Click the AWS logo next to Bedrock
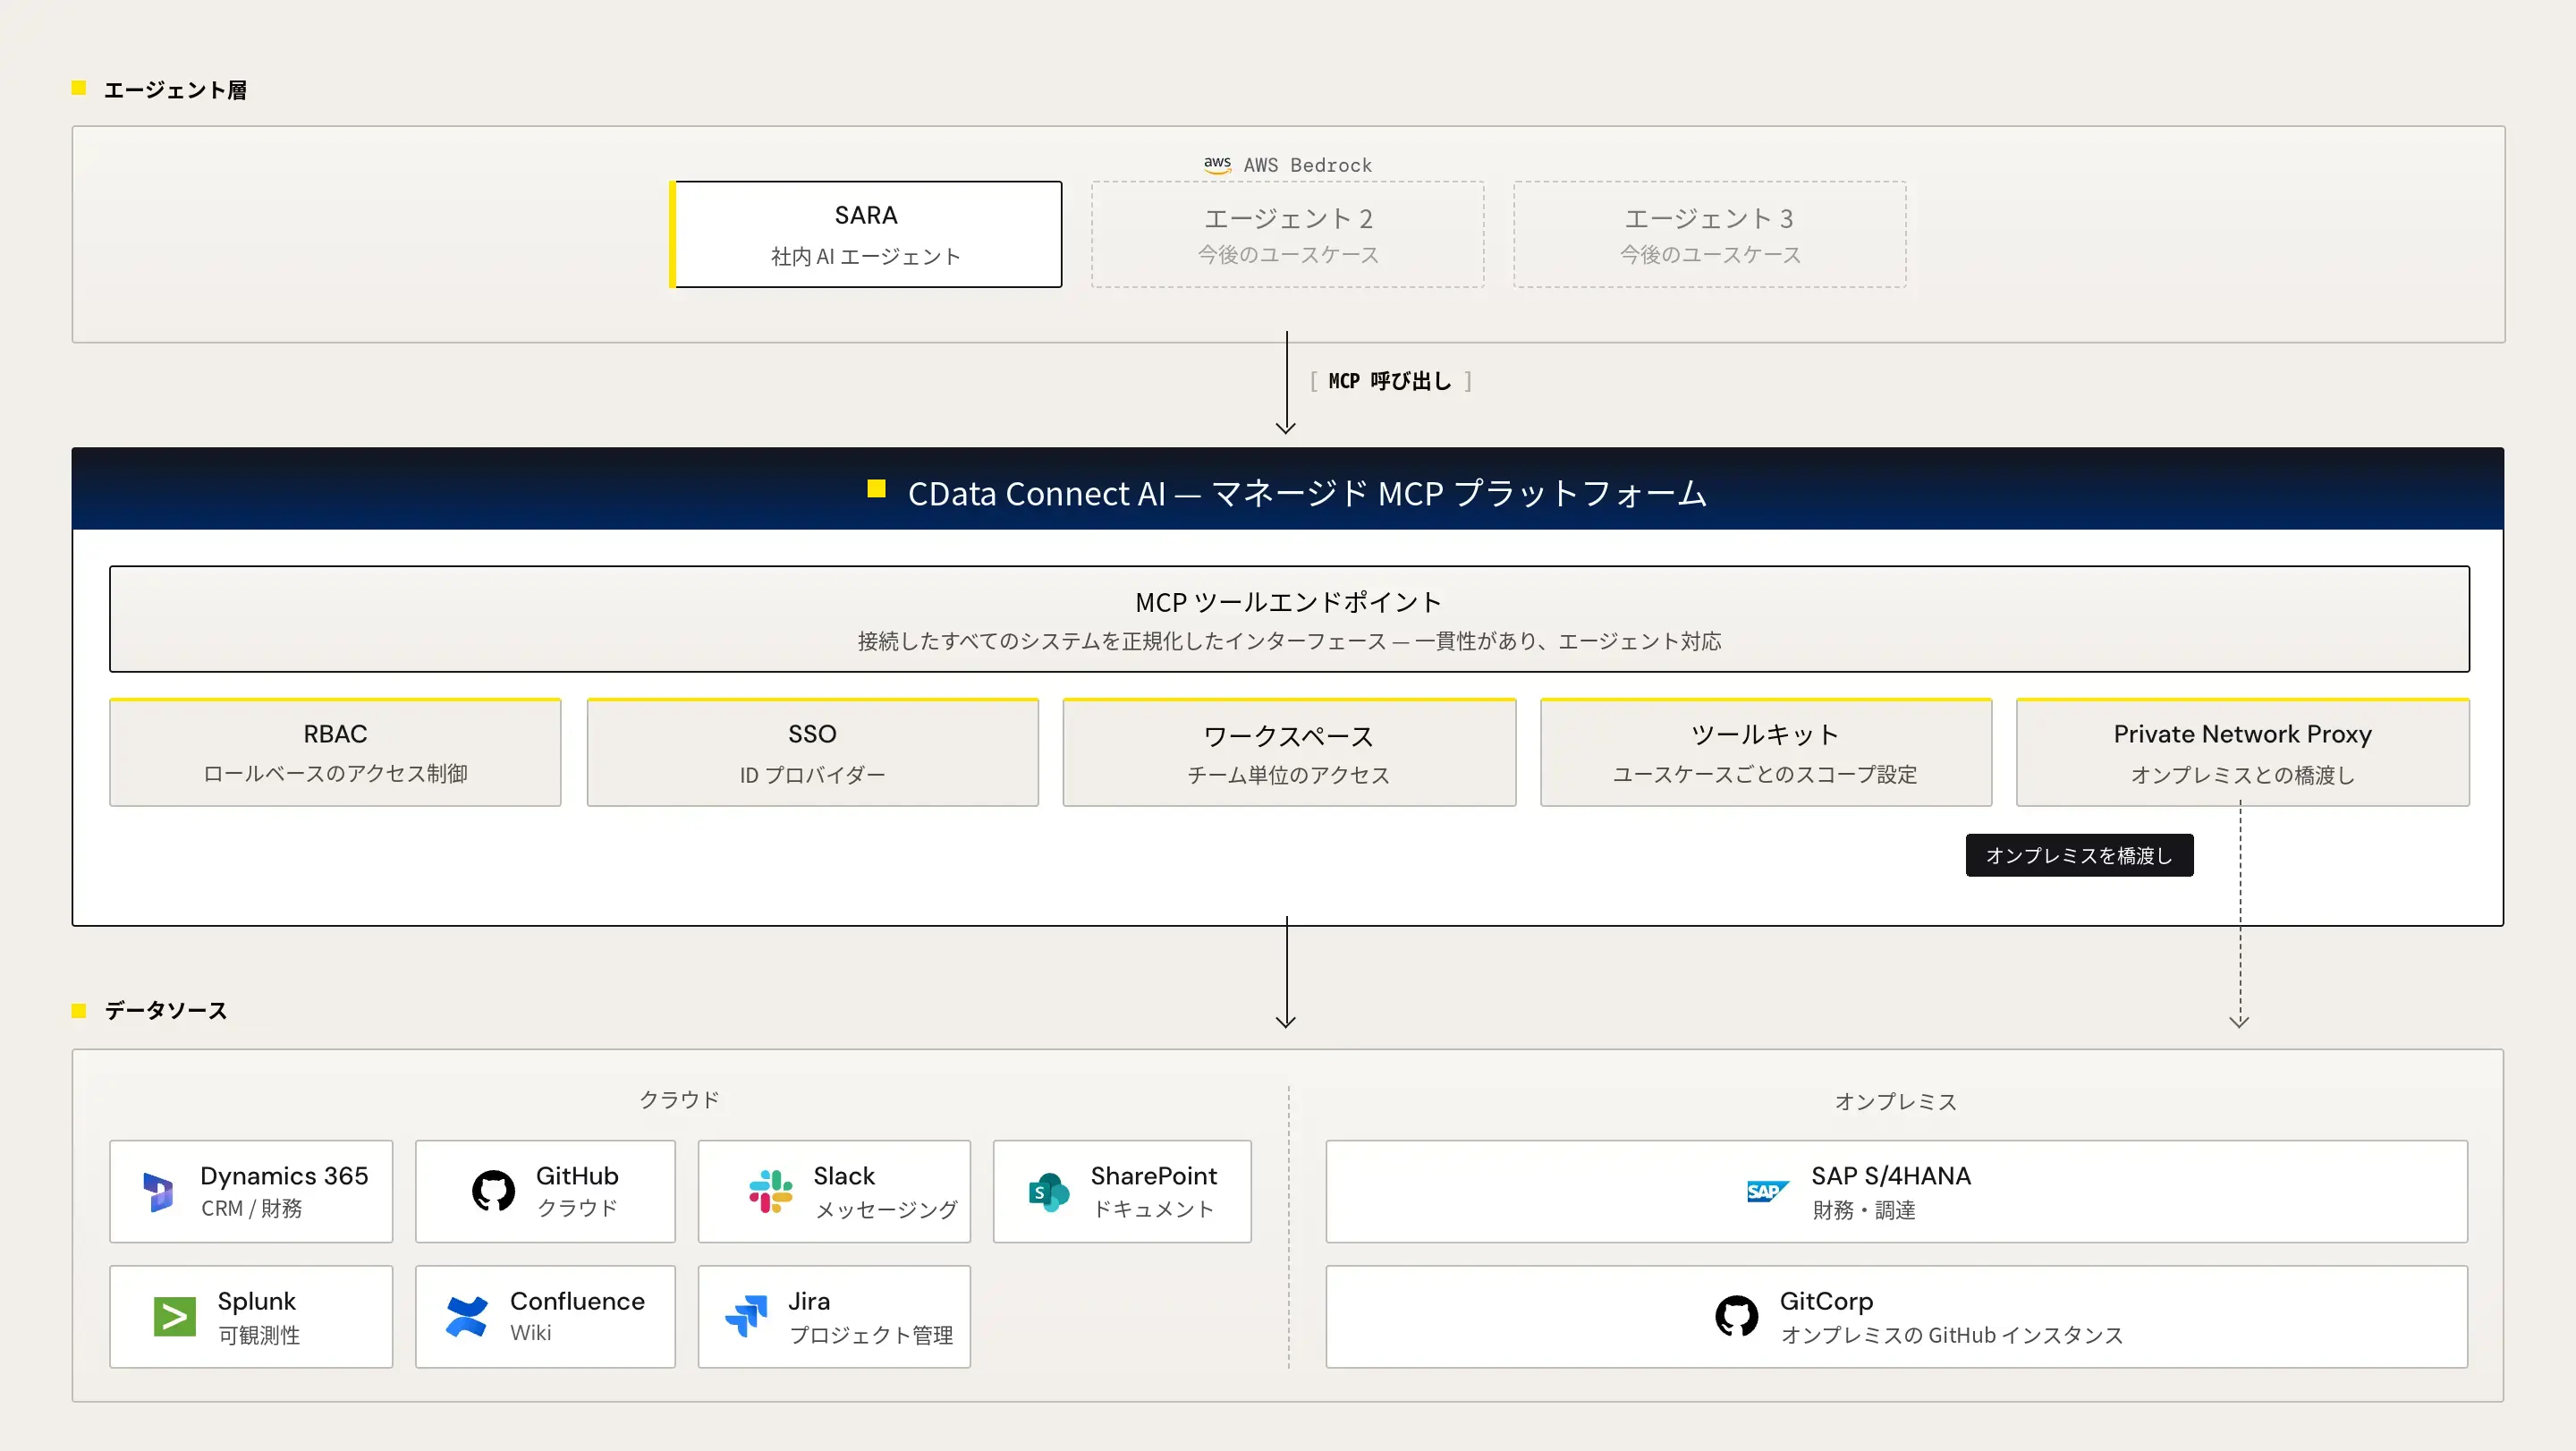This screenshot has height=1451, width=2576. tap(1217, 165)
